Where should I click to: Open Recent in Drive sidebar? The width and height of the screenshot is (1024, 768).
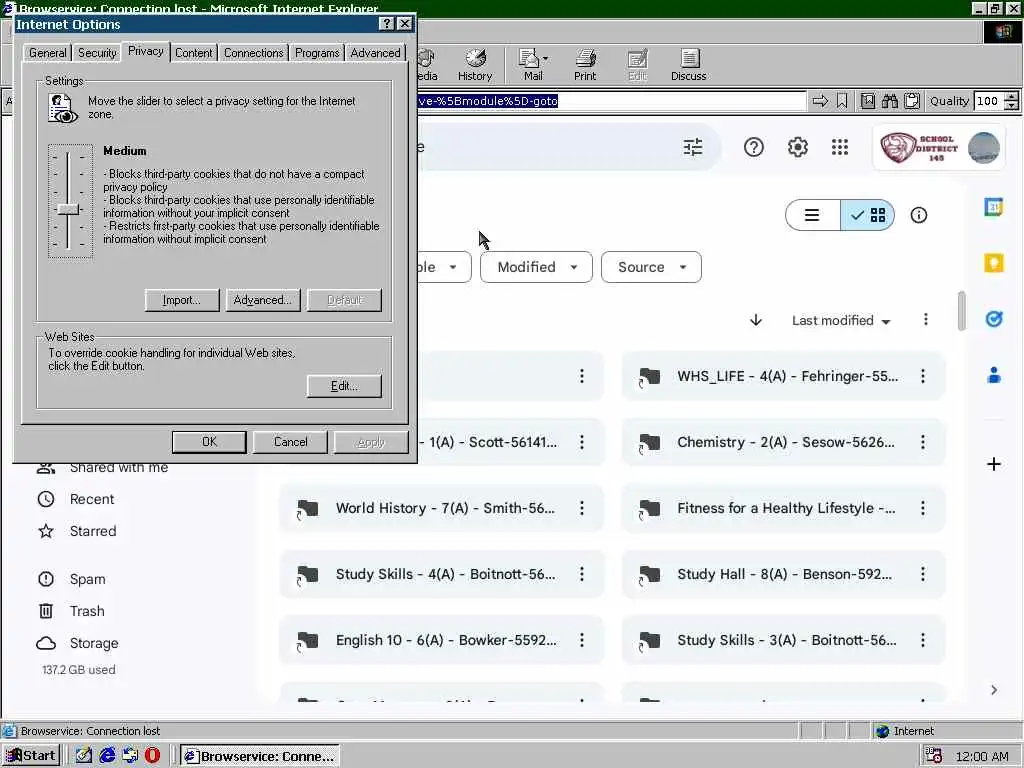tap(91, 499)
